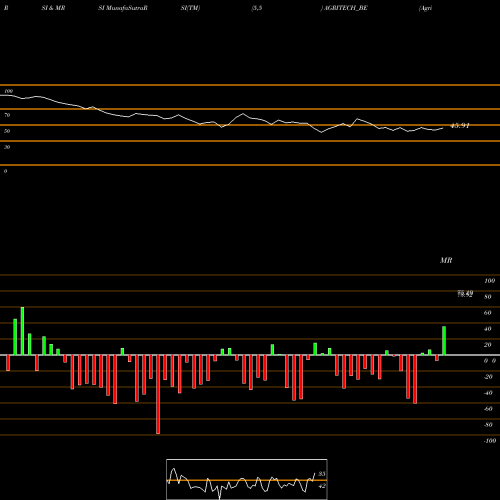Click the '(Agri' text at header end

tap(425, 8)
